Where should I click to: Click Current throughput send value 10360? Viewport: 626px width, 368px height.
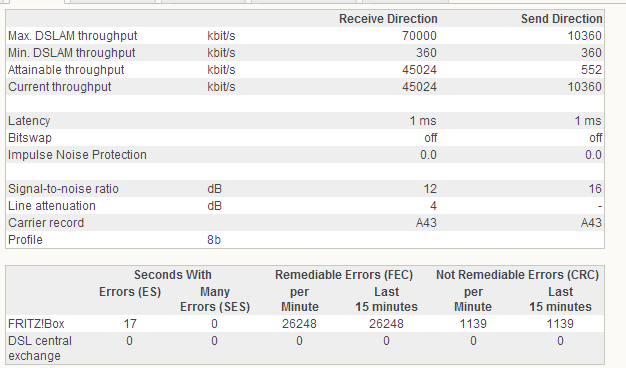point(584,87)
